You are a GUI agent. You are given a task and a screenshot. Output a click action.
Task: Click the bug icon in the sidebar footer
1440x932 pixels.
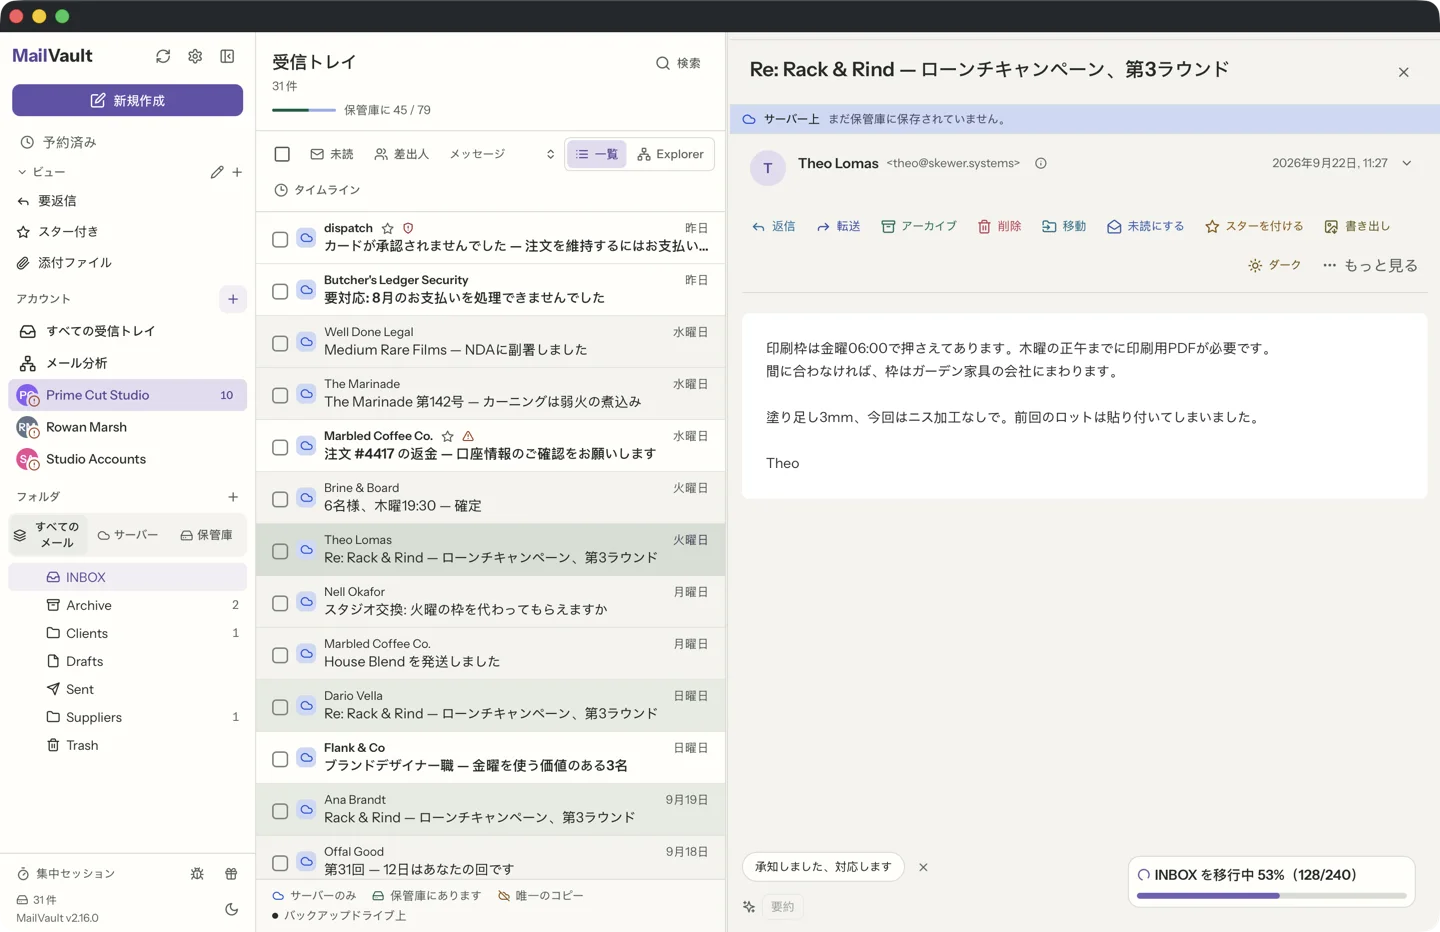click(197, 874)
